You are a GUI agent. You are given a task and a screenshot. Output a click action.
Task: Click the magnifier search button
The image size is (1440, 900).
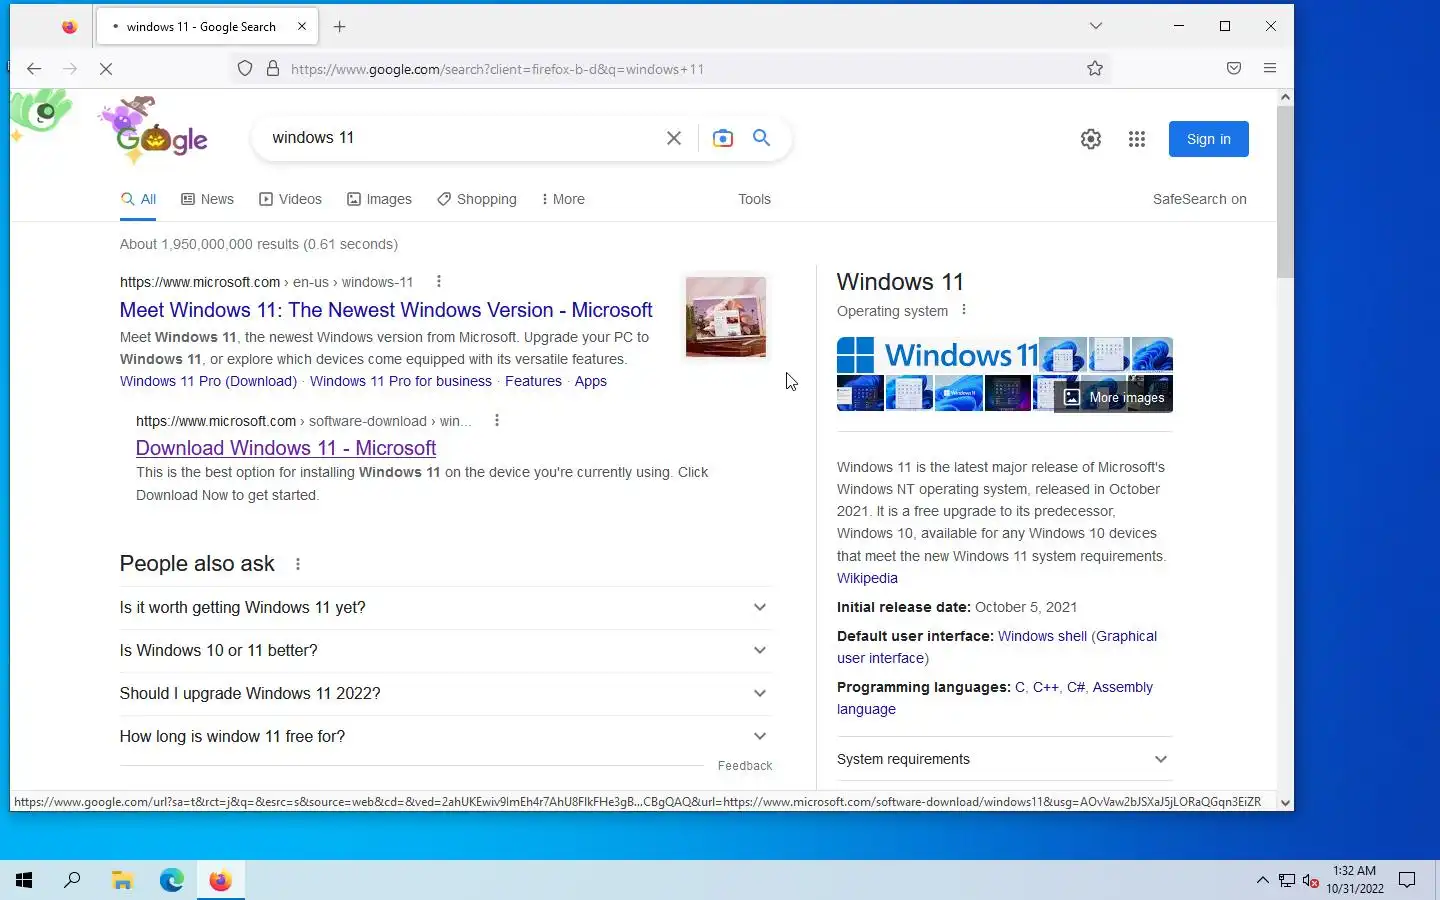[762, 138]
